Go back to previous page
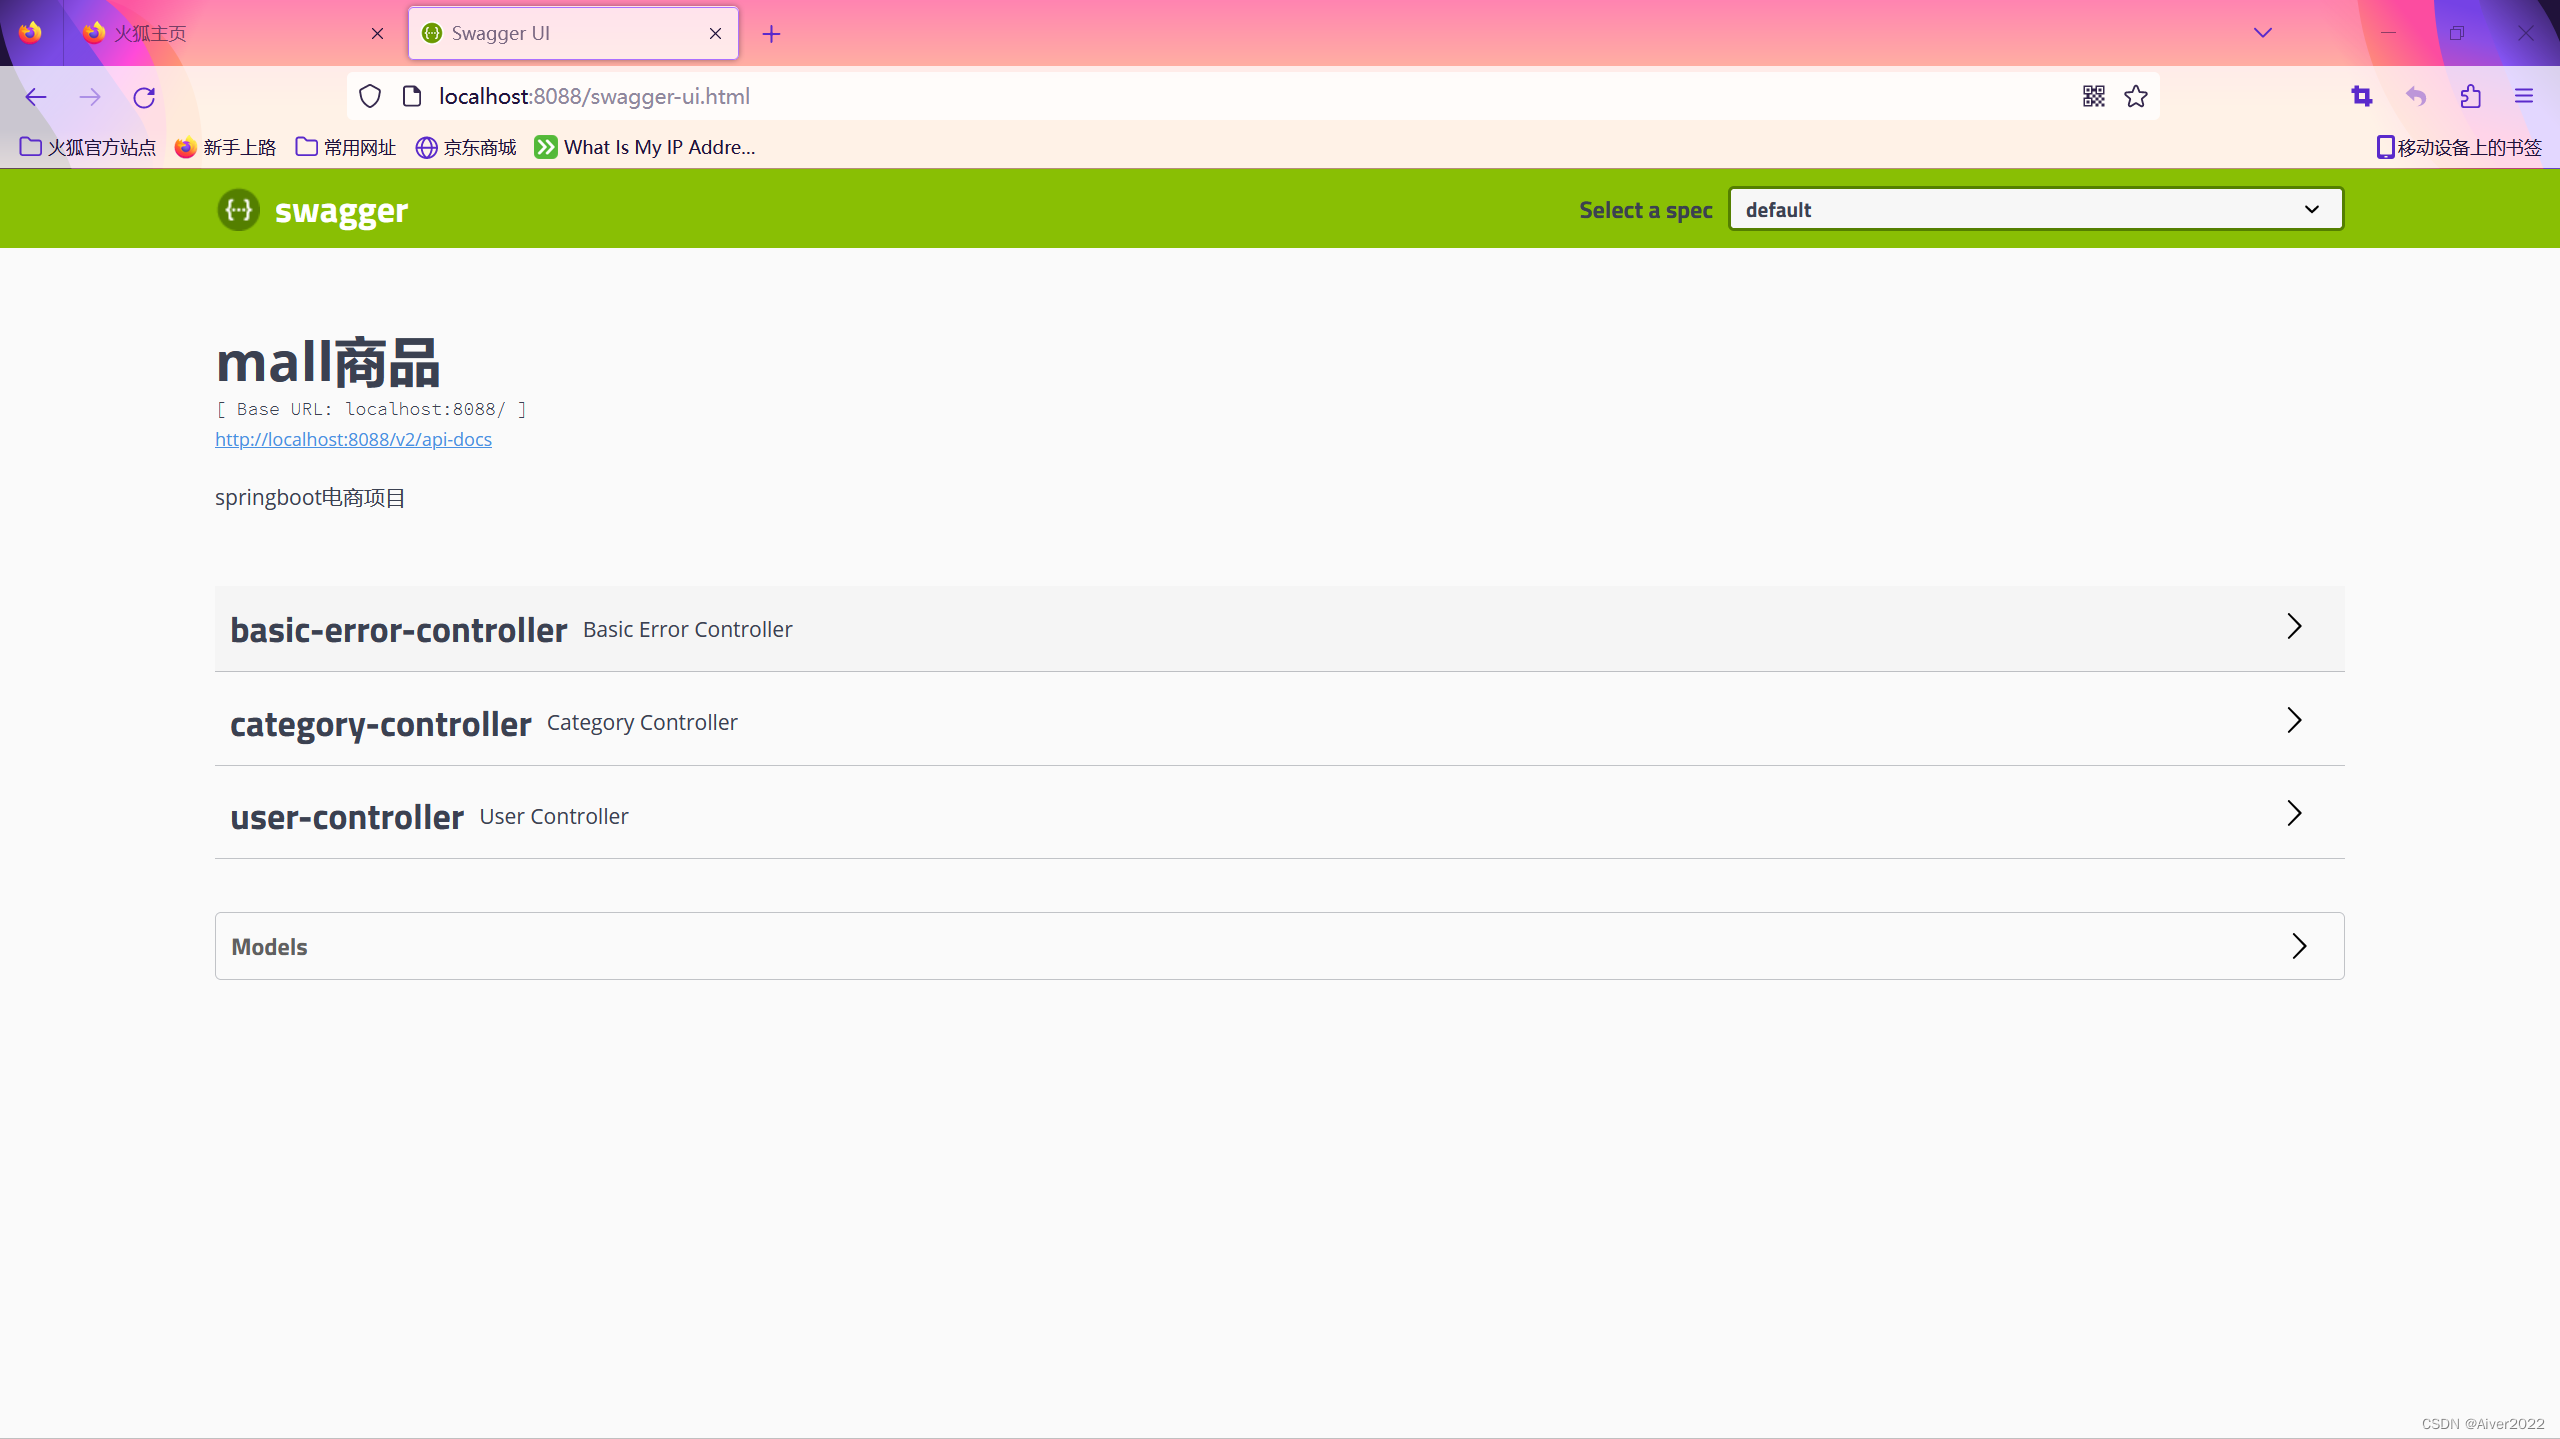2560x1439 pixels. (x=36, y=97)
